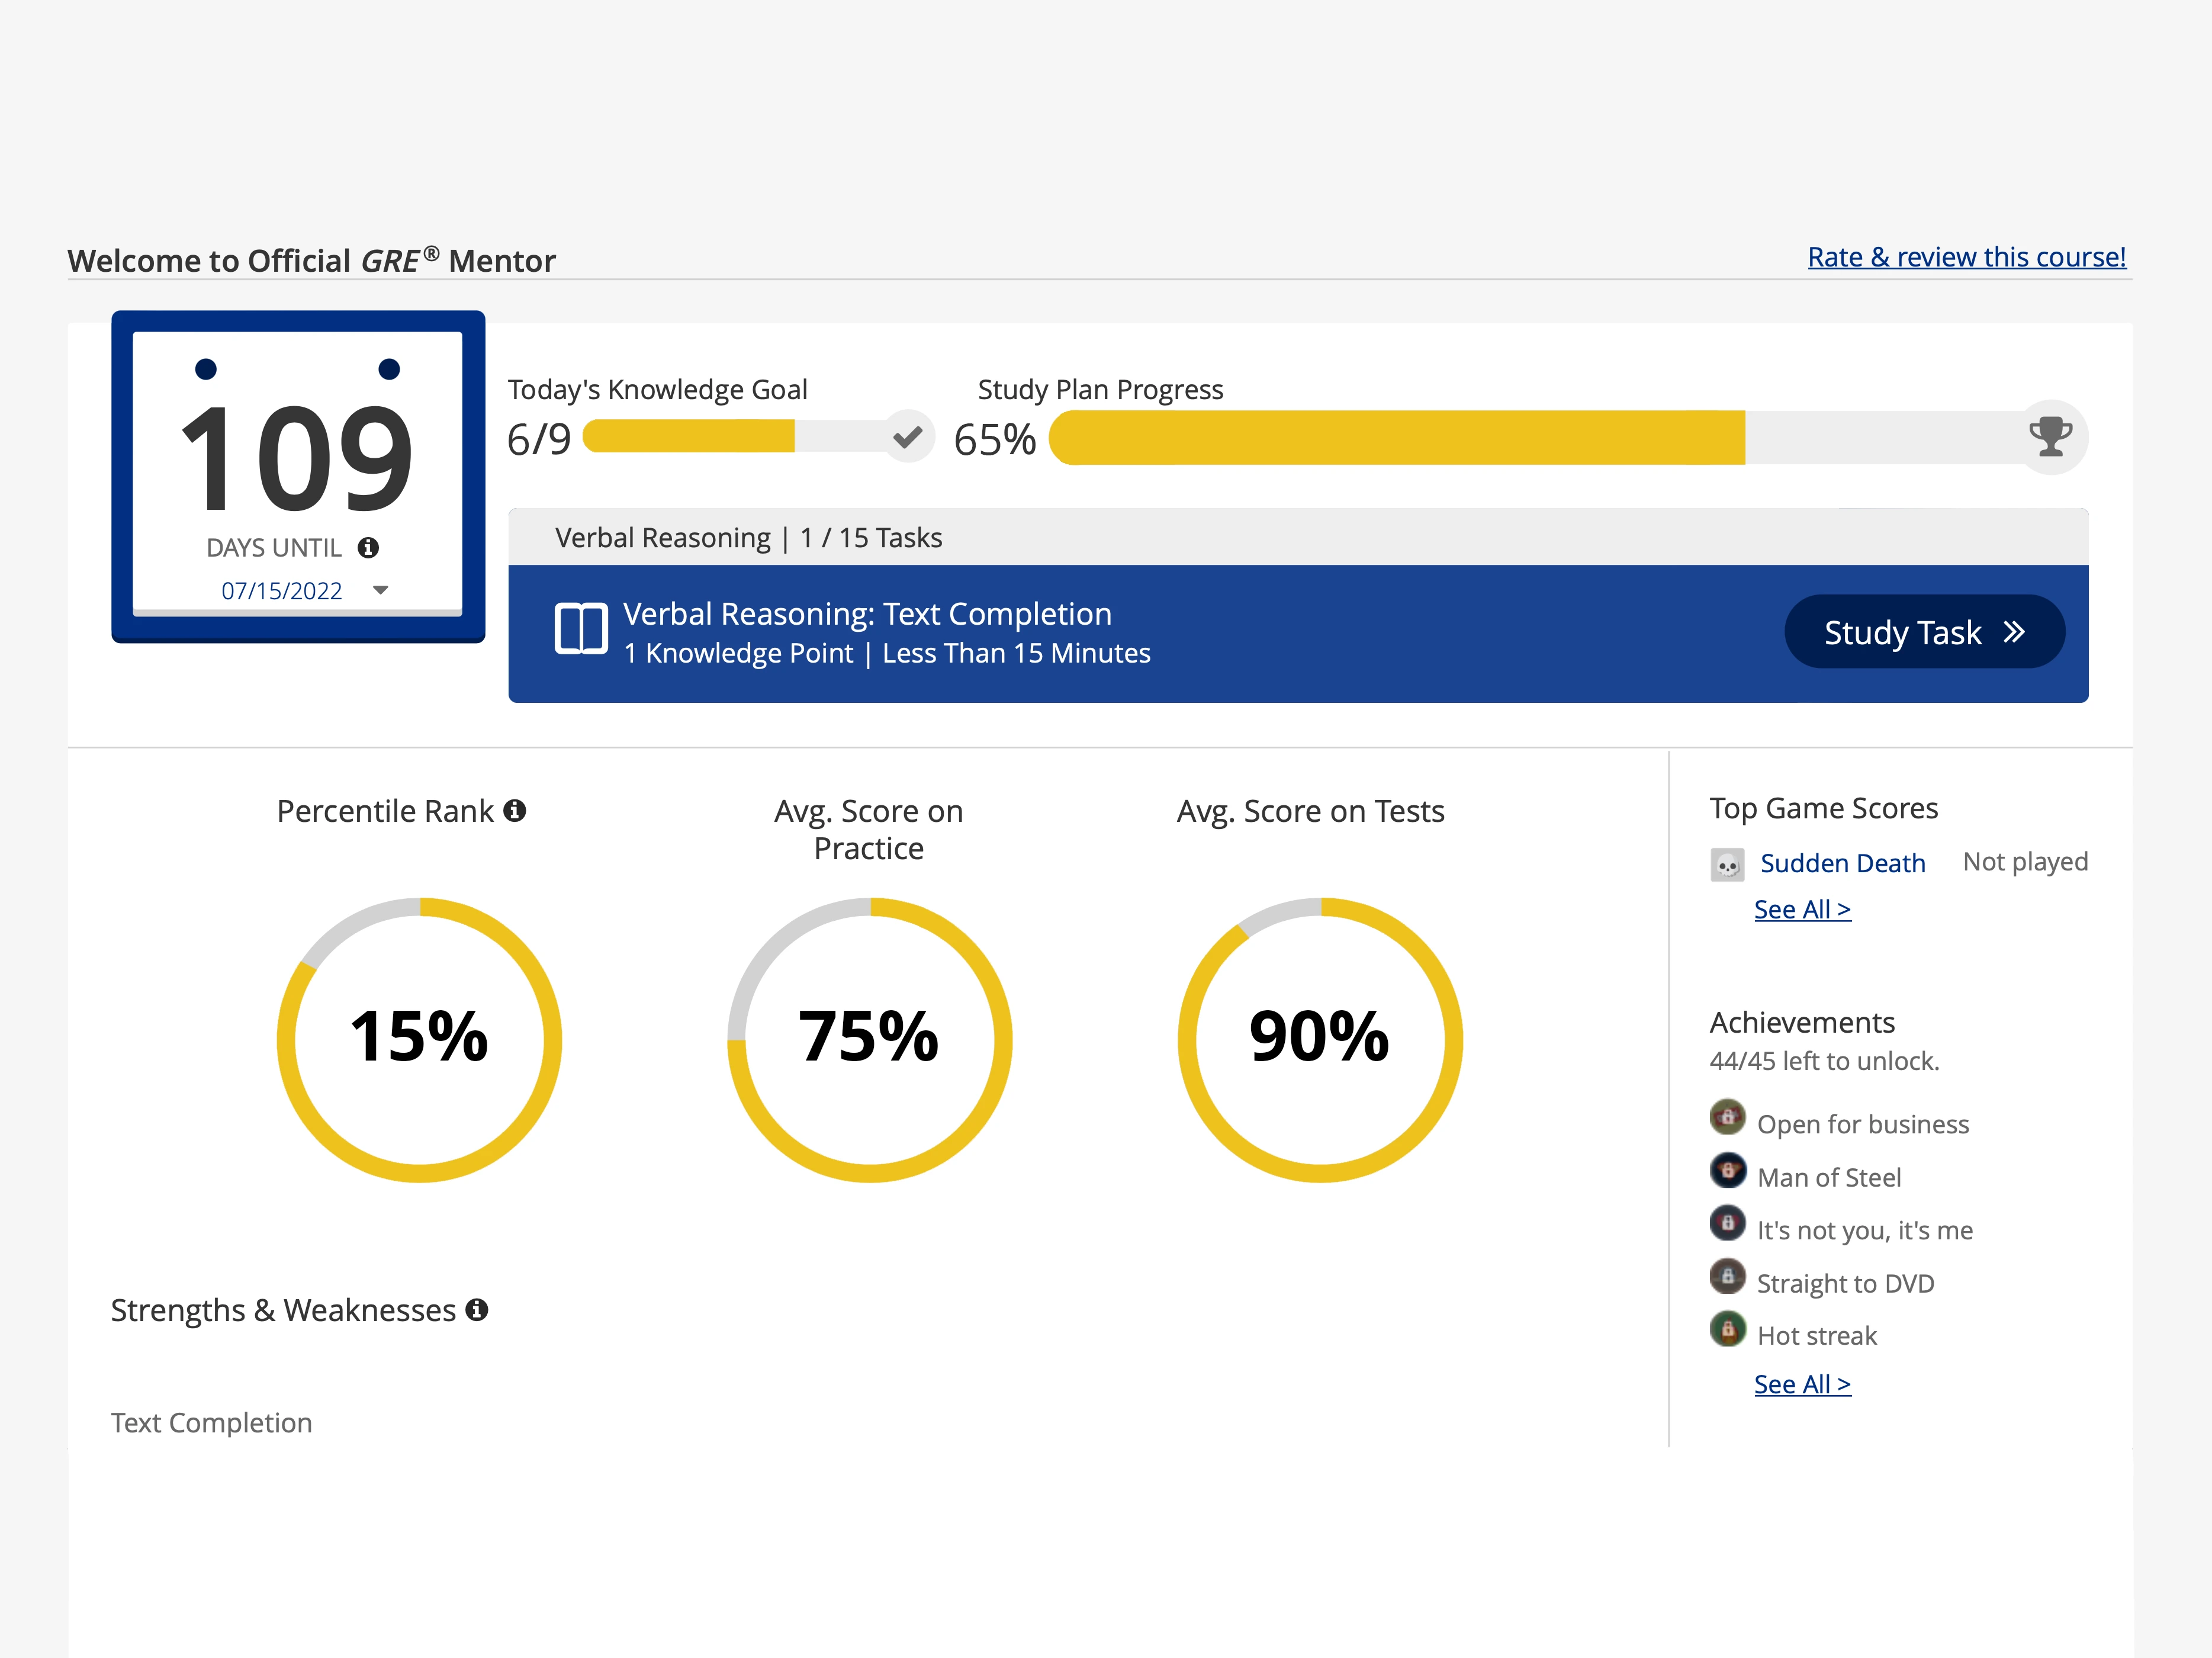Click the book icon for Text Completion task
Image resolution: width=2212 pixels, height=1658 pixels.
(581, 630)
